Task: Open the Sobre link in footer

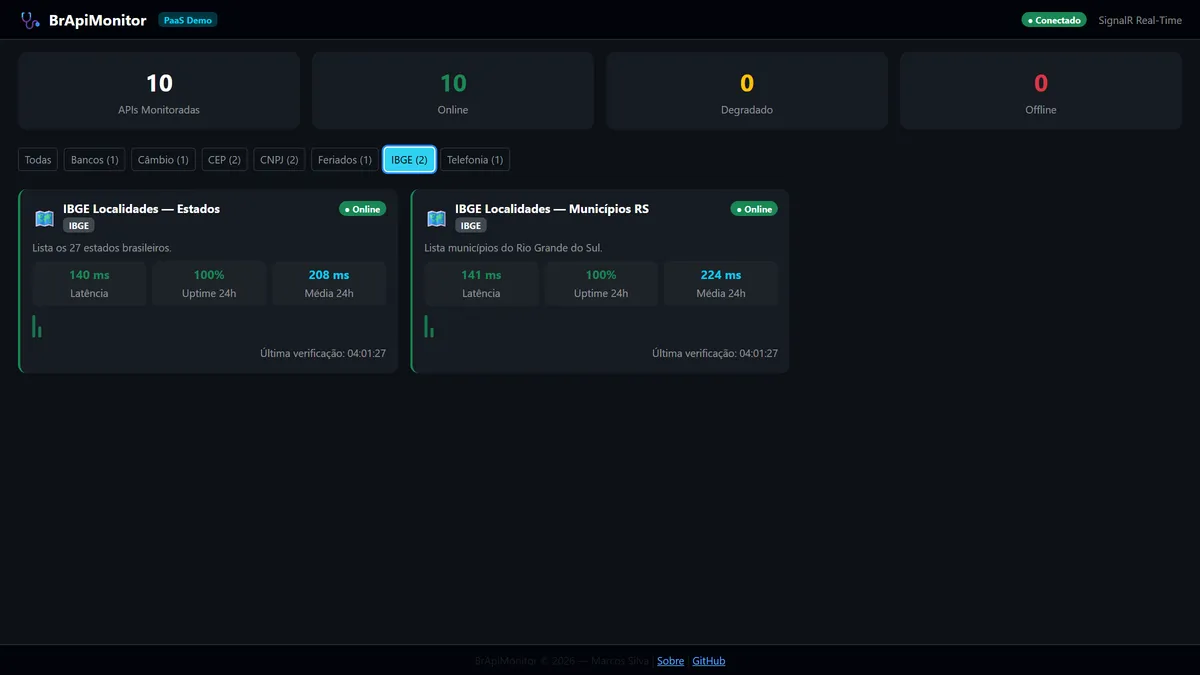Action: [670, 661]
